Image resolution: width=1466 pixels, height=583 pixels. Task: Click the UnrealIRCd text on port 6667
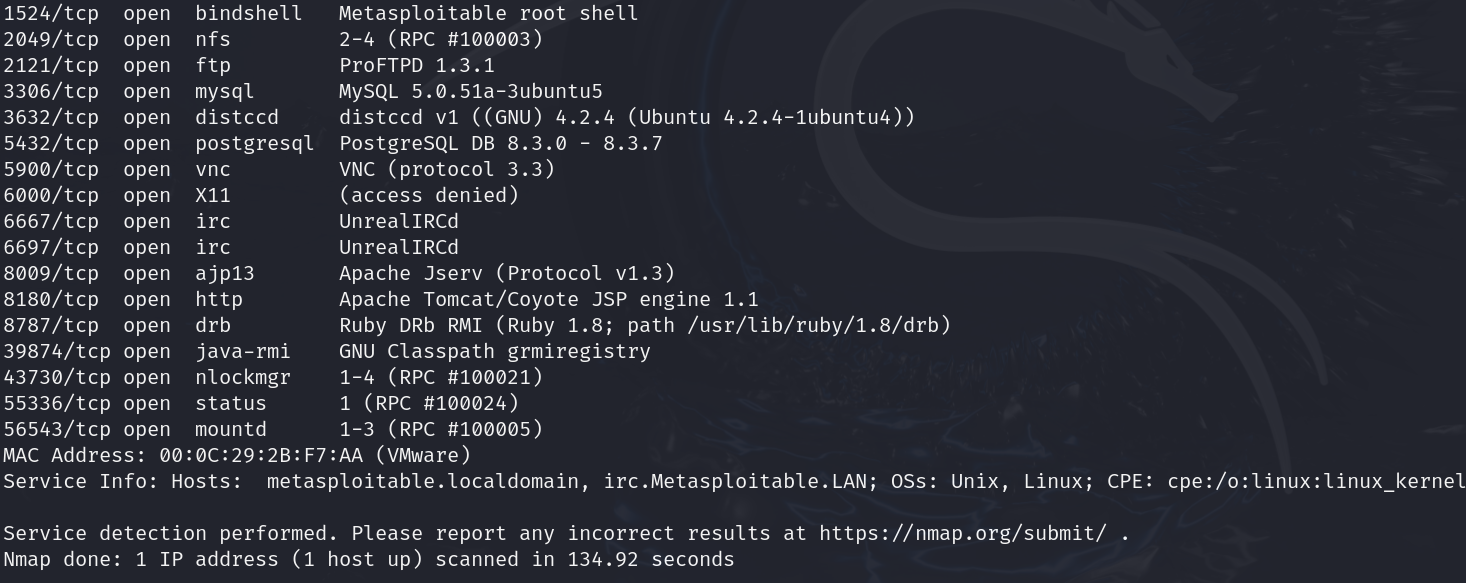pyautogui.click(x=398, y=221)
